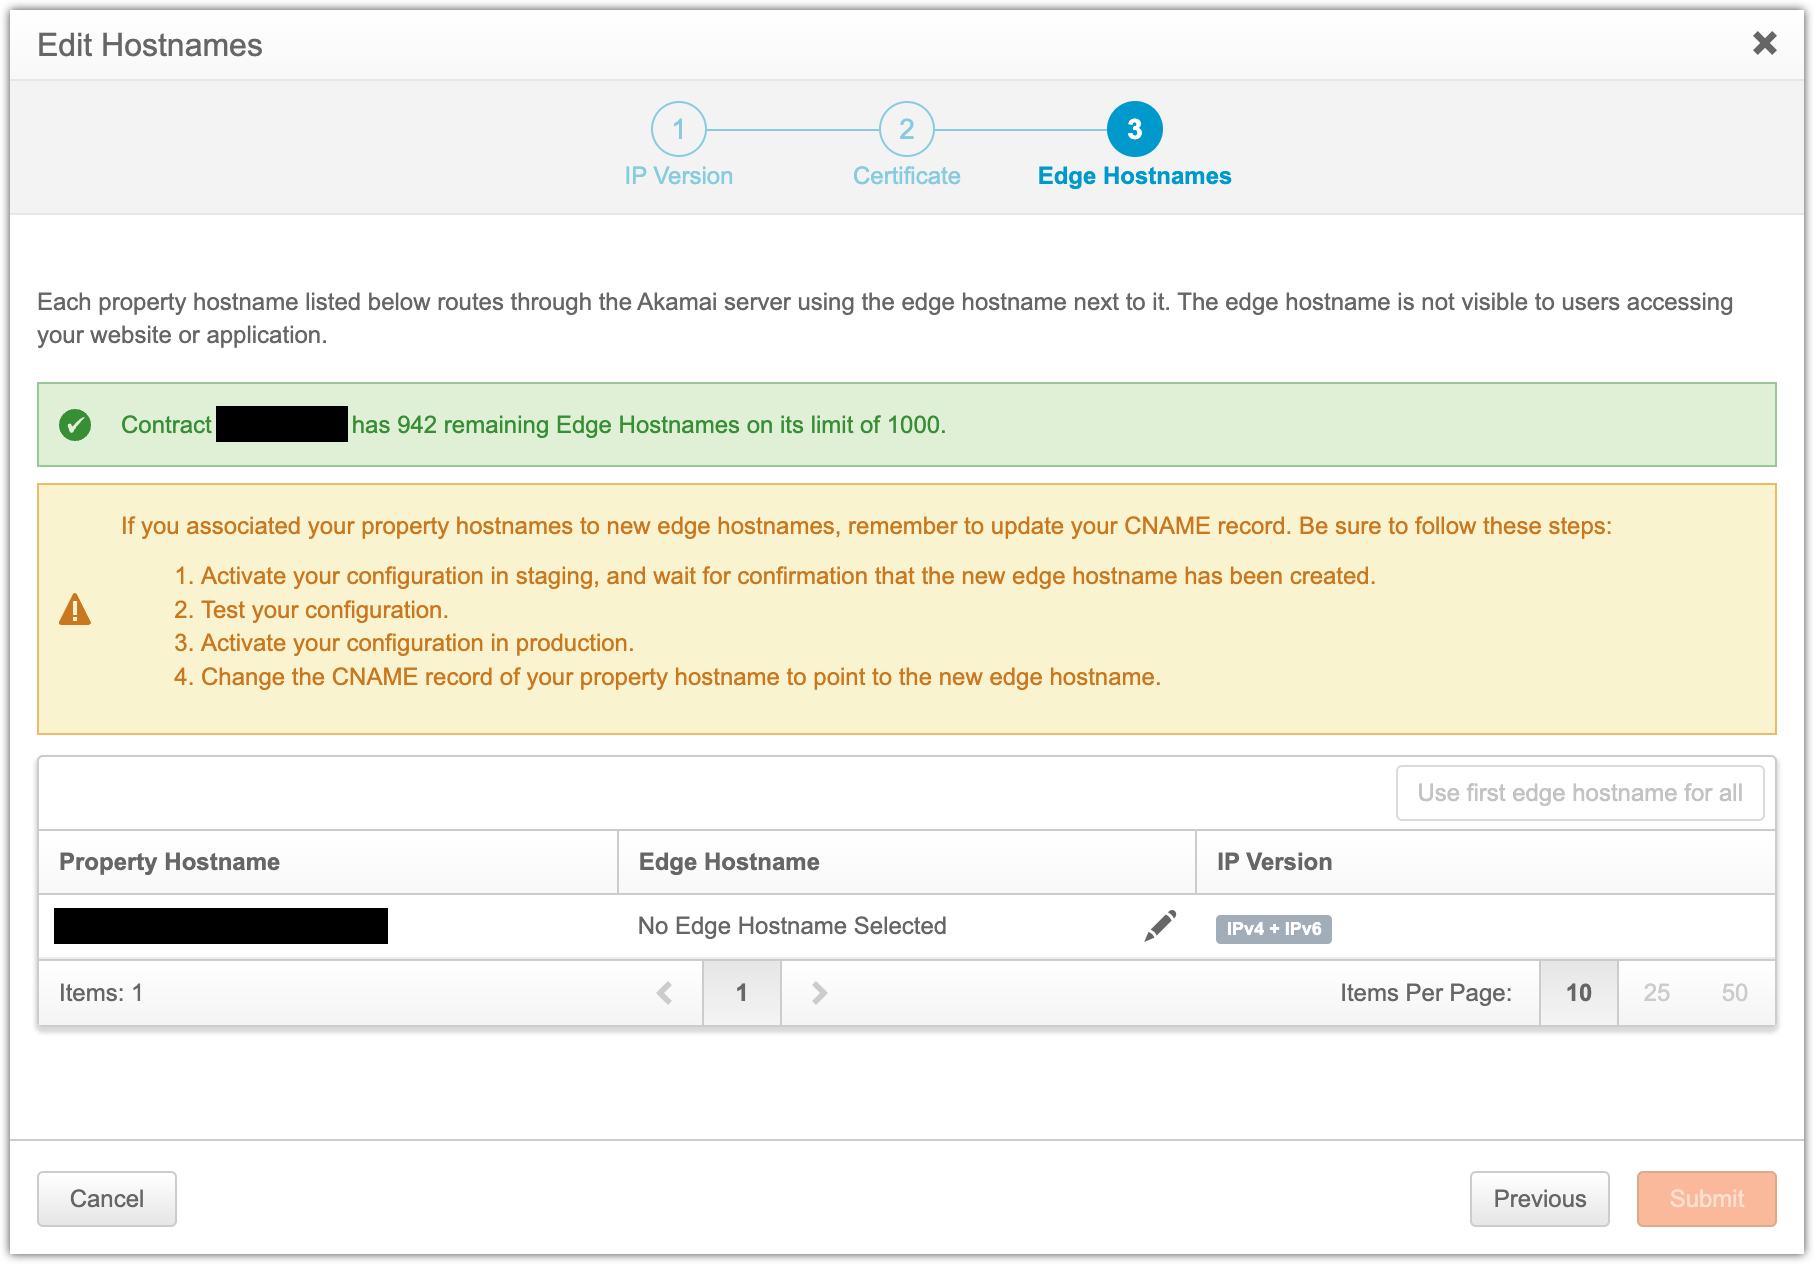The height and width of the screenshot is (1264, 1814).
Task: Click the green success checkmark icon
Action: 75,425
